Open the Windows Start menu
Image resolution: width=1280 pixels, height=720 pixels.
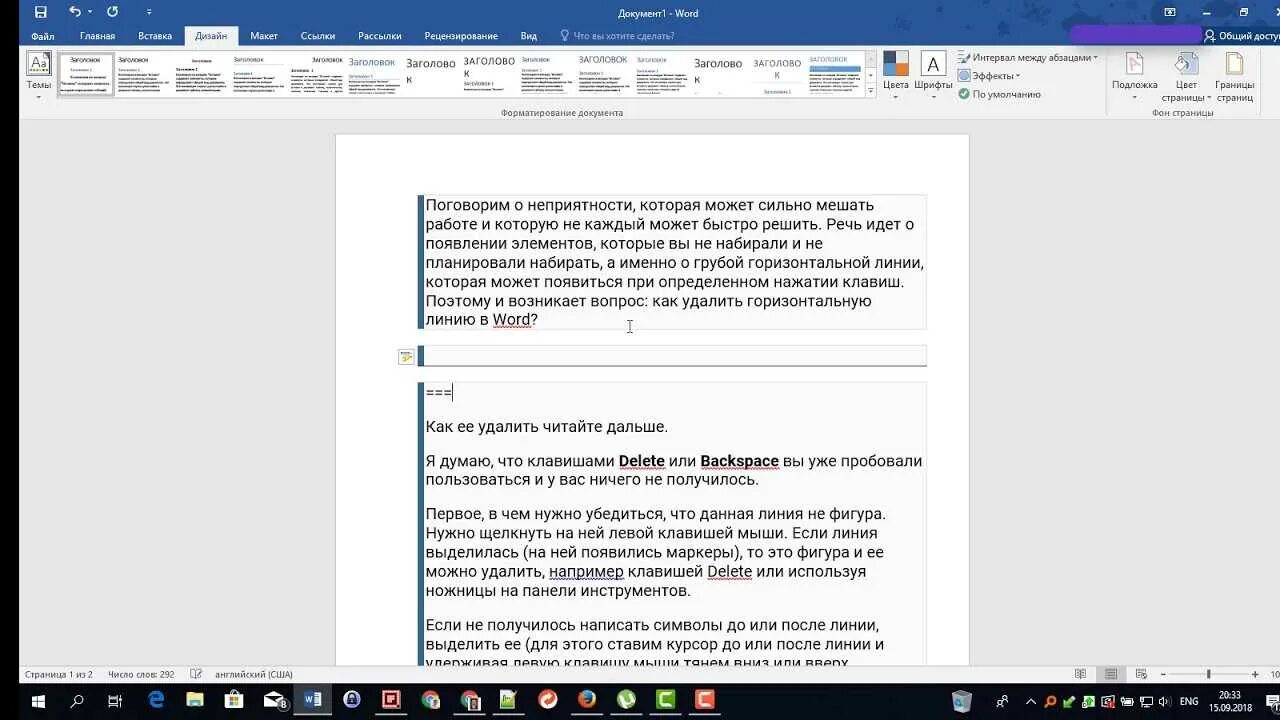40,701
